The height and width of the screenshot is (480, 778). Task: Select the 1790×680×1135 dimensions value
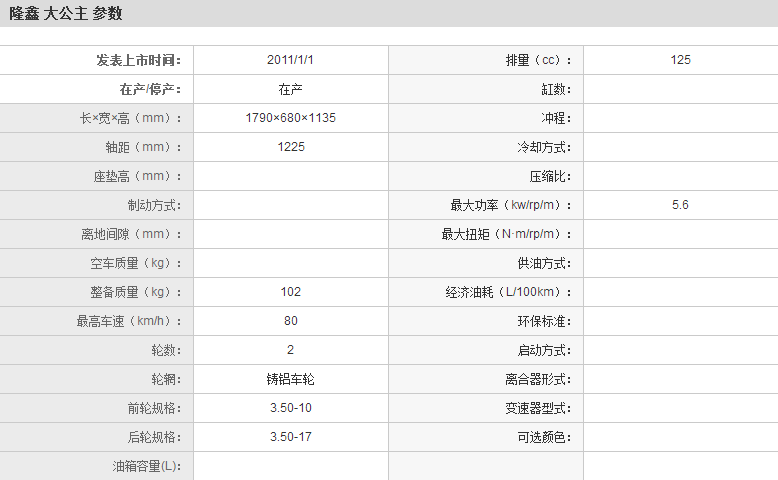coord(290,118)
